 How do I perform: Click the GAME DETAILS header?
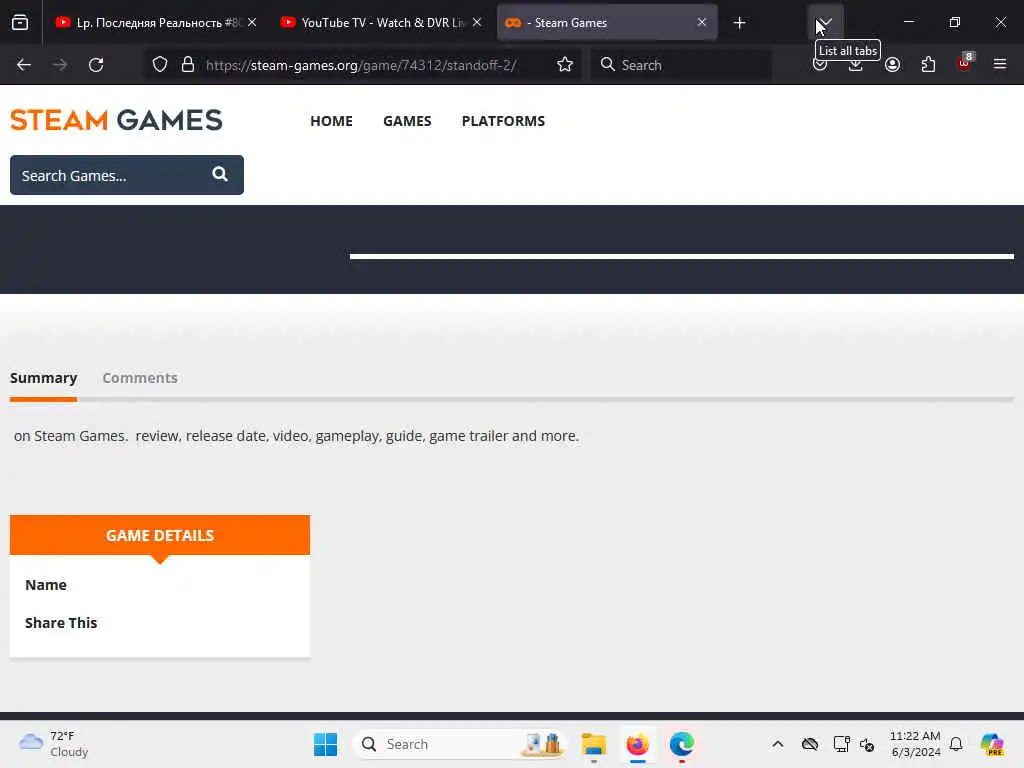(x=160, y=535)
